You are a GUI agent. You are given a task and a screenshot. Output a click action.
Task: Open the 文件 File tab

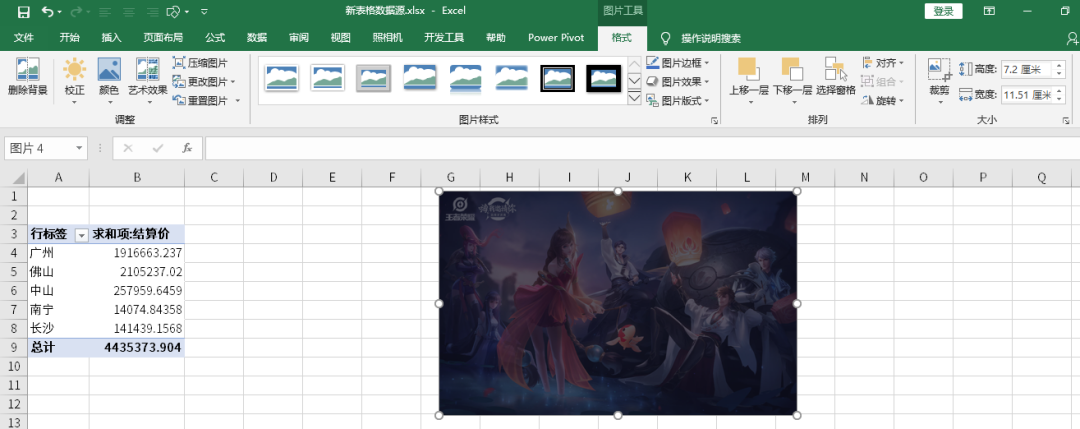point(24,38)
